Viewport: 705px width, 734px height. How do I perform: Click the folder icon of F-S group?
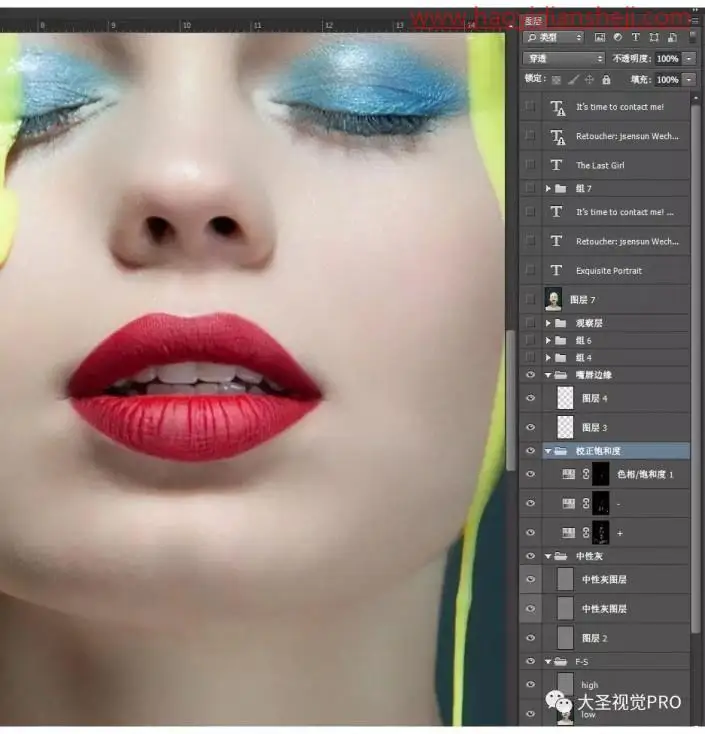(x=560, y=661)
